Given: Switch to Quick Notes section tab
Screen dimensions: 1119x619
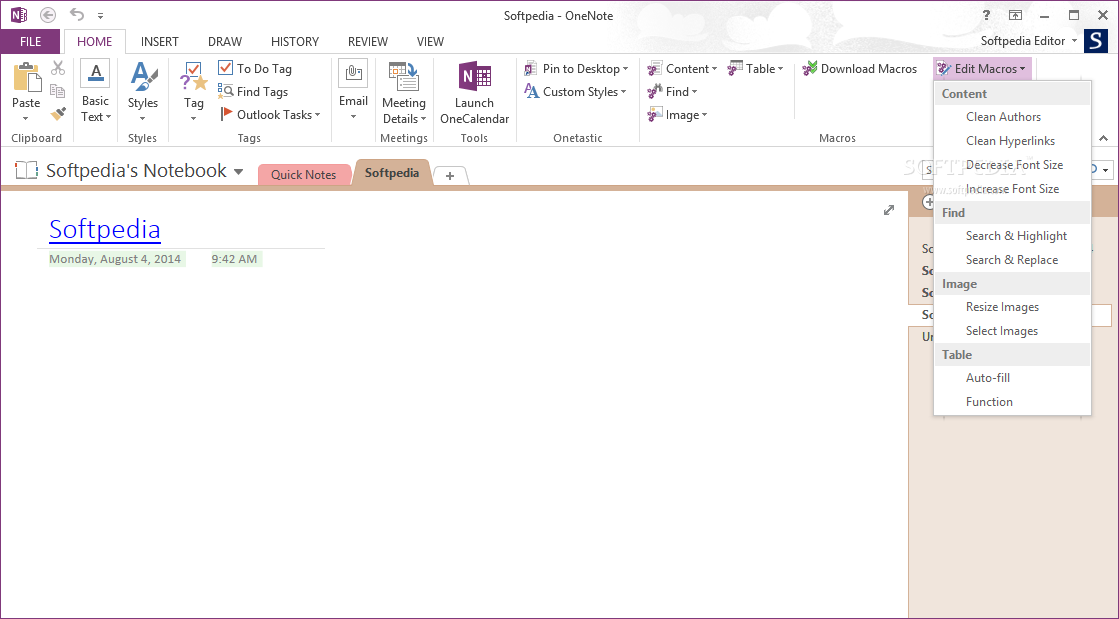Looking at the screenshot, I should click(x=303, y=174).
